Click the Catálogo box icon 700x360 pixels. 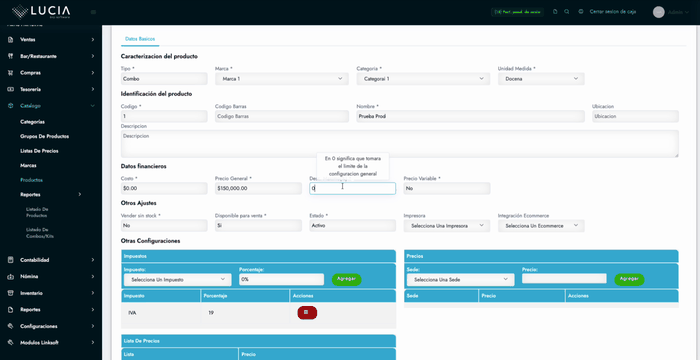tap(10, 106)
